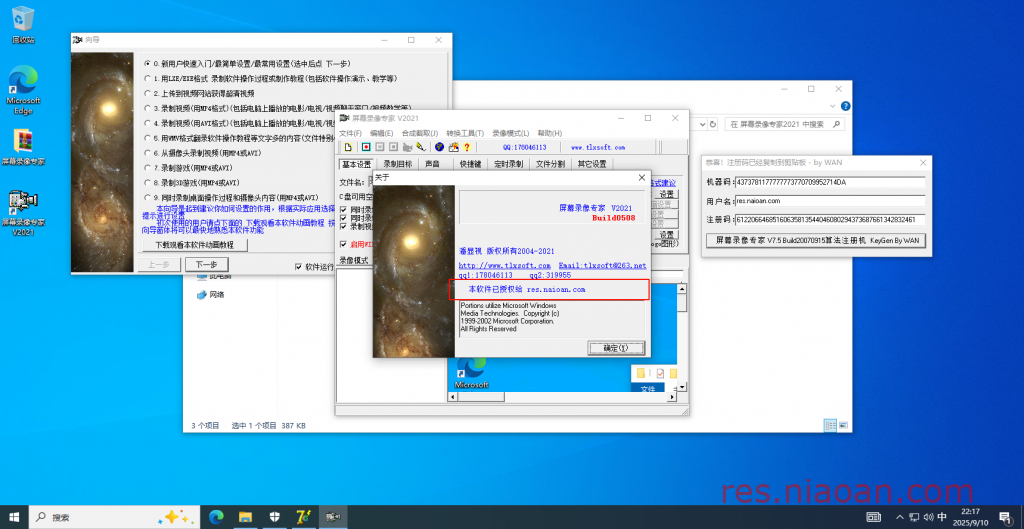Click the volume tray icon

[x=928, y=517]
